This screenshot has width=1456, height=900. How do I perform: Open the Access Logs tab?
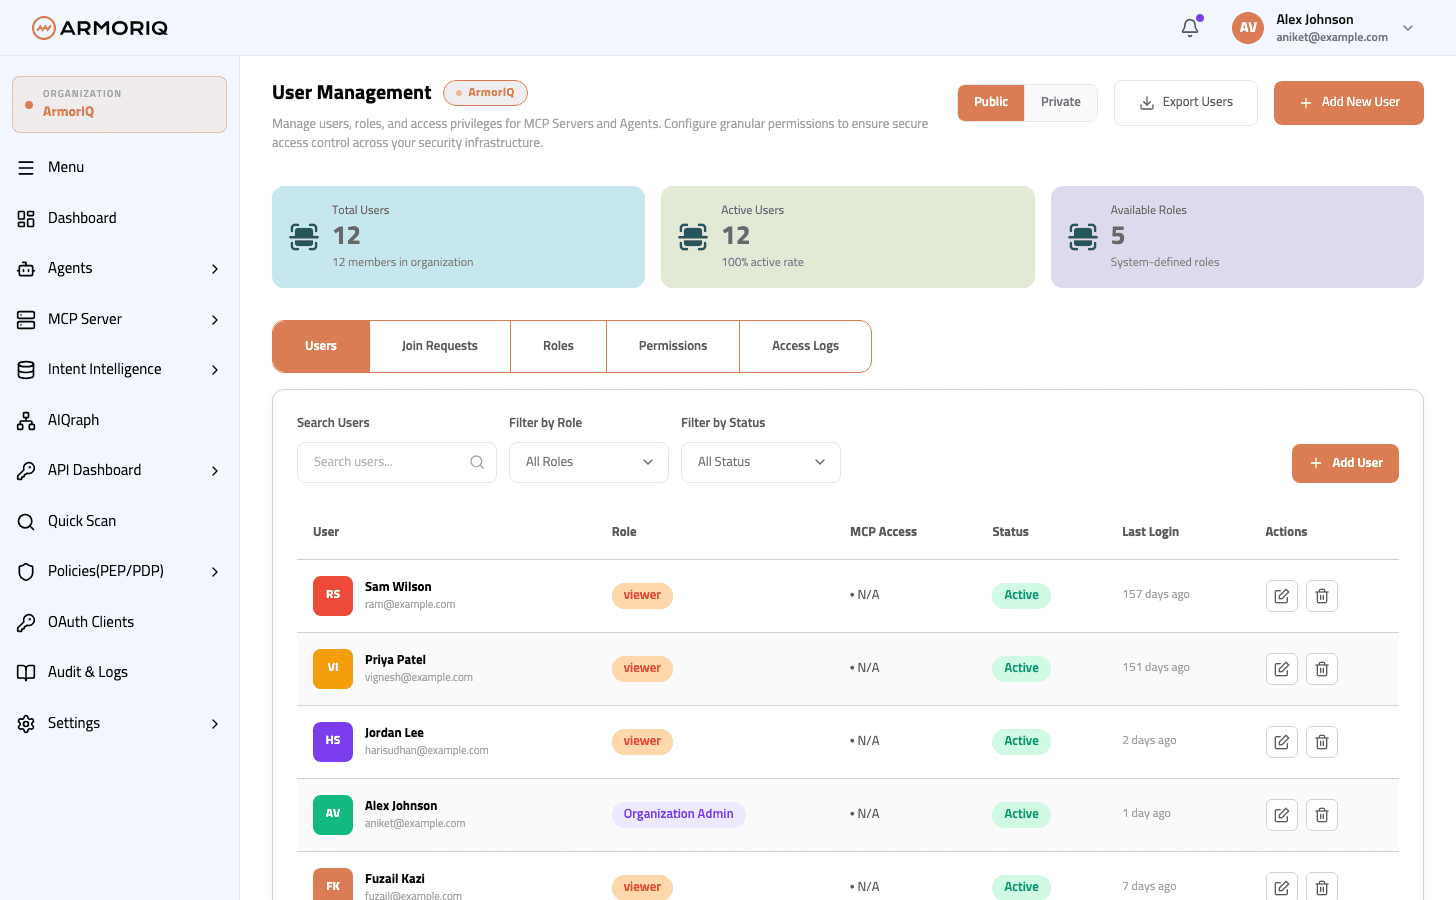[x=805, y=346]
